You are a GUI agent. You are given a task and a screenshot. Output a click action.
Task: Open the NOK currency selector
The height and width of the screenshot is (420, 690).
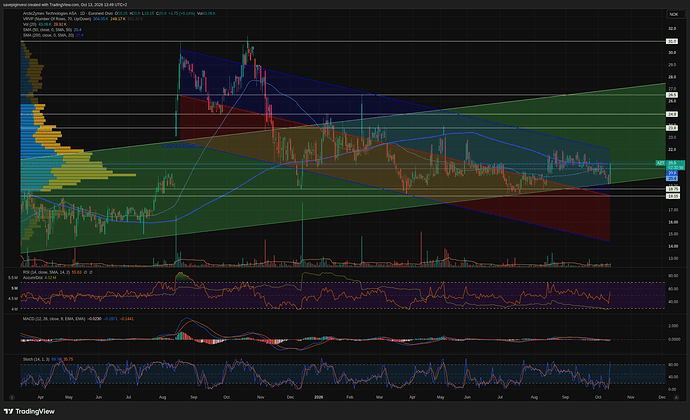[x=673, y=14]
